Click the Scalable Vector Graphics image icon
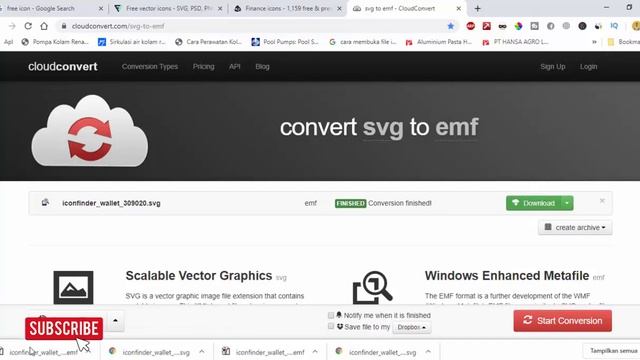Screen dimensions: 640x360 73,287
